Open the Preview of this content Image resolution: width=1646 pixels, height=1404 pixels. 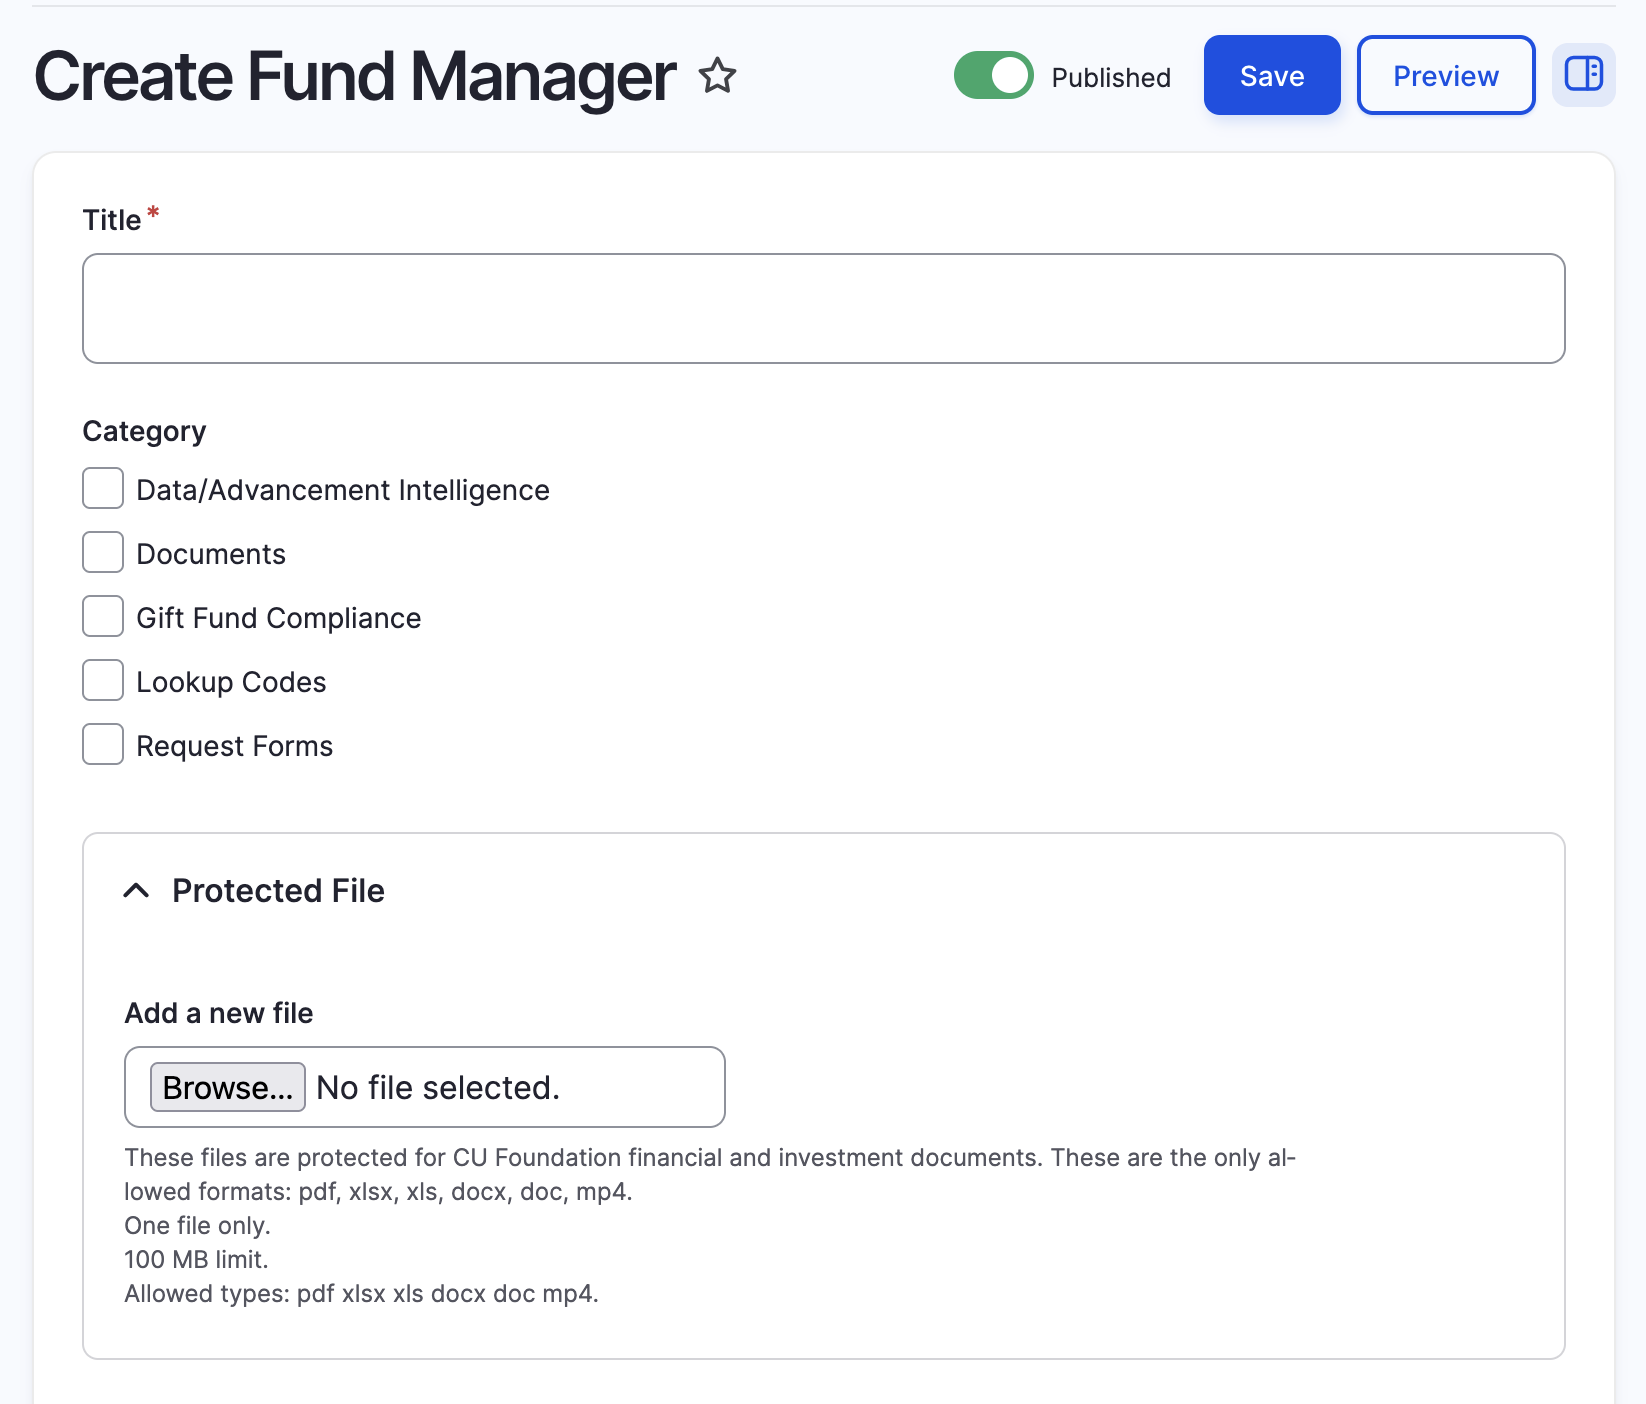[x=1445, y=76]
